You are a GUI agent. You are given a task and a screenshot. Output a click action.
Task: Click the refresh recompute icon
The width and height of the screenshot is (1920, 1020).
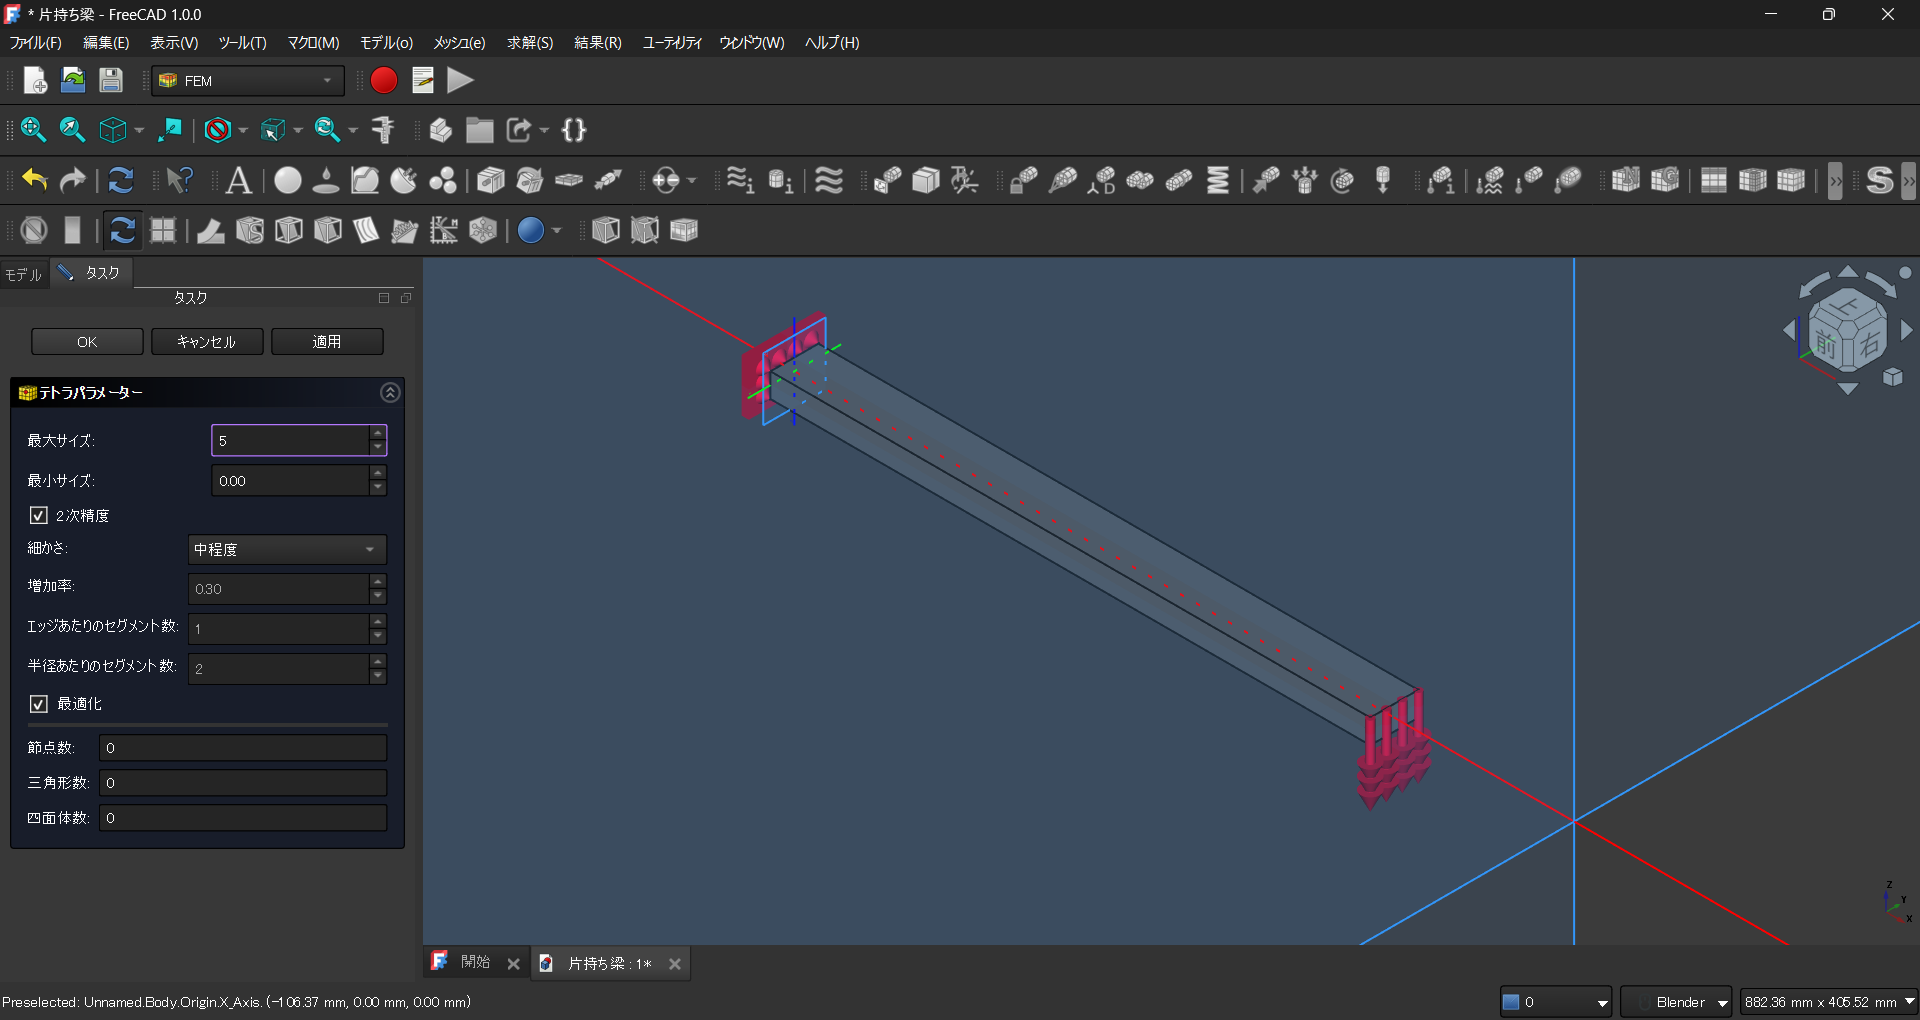pos(121,180)
